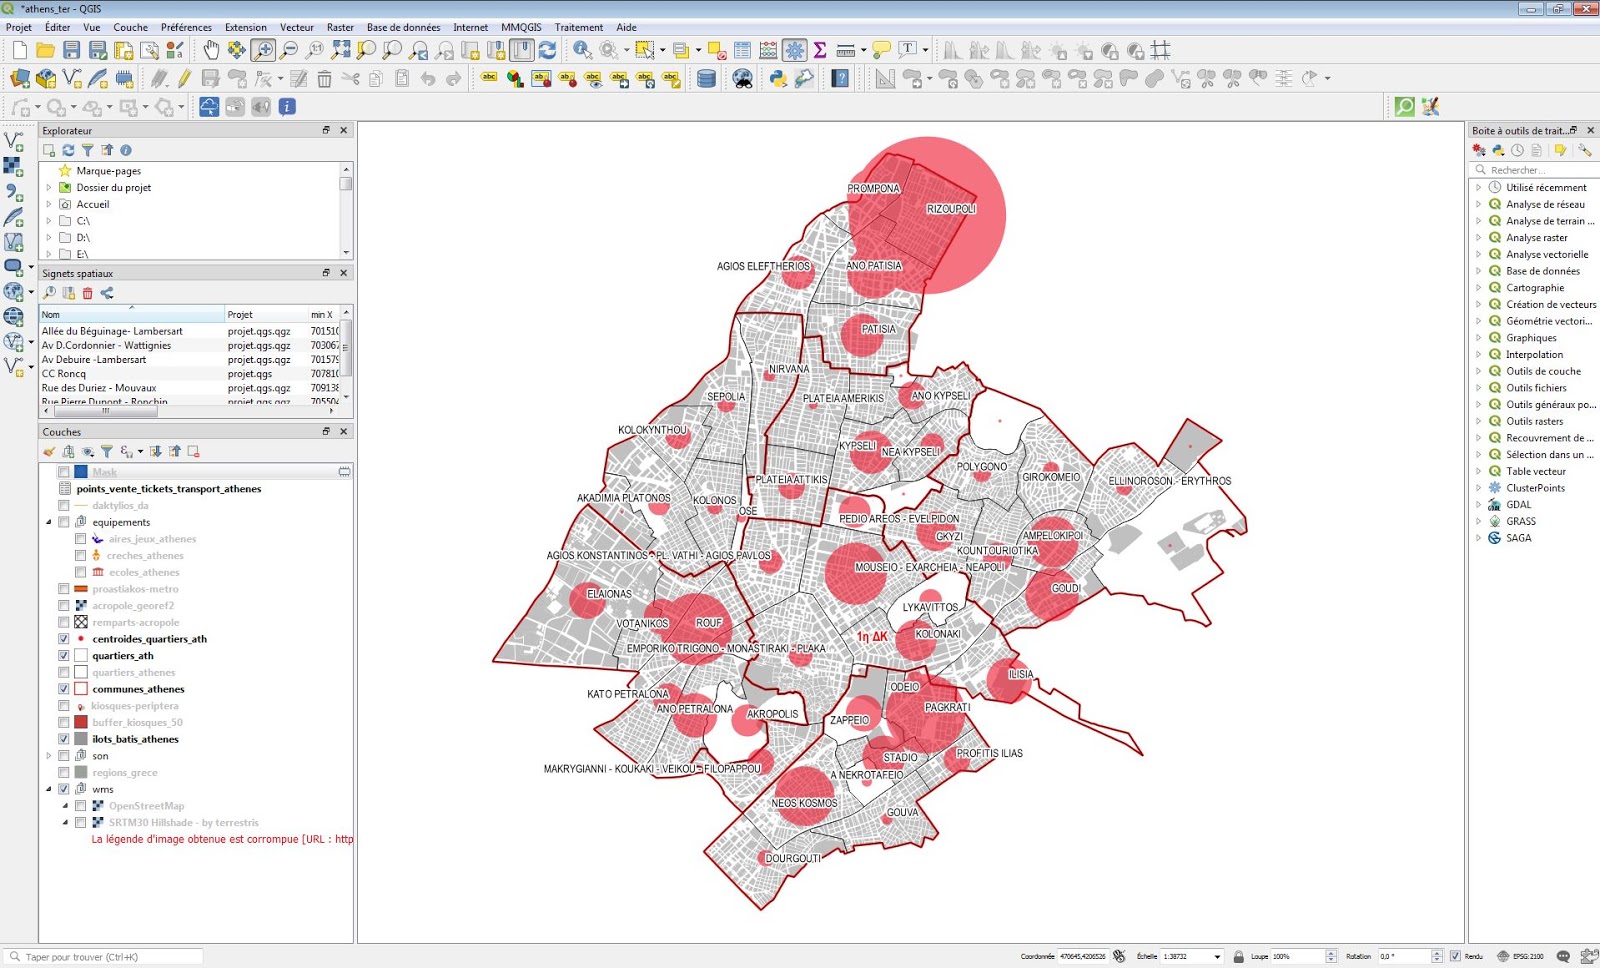Click the blue info icon in bottom toolbar
This screenshot has width=1600, height=968.
click(287, 106)
